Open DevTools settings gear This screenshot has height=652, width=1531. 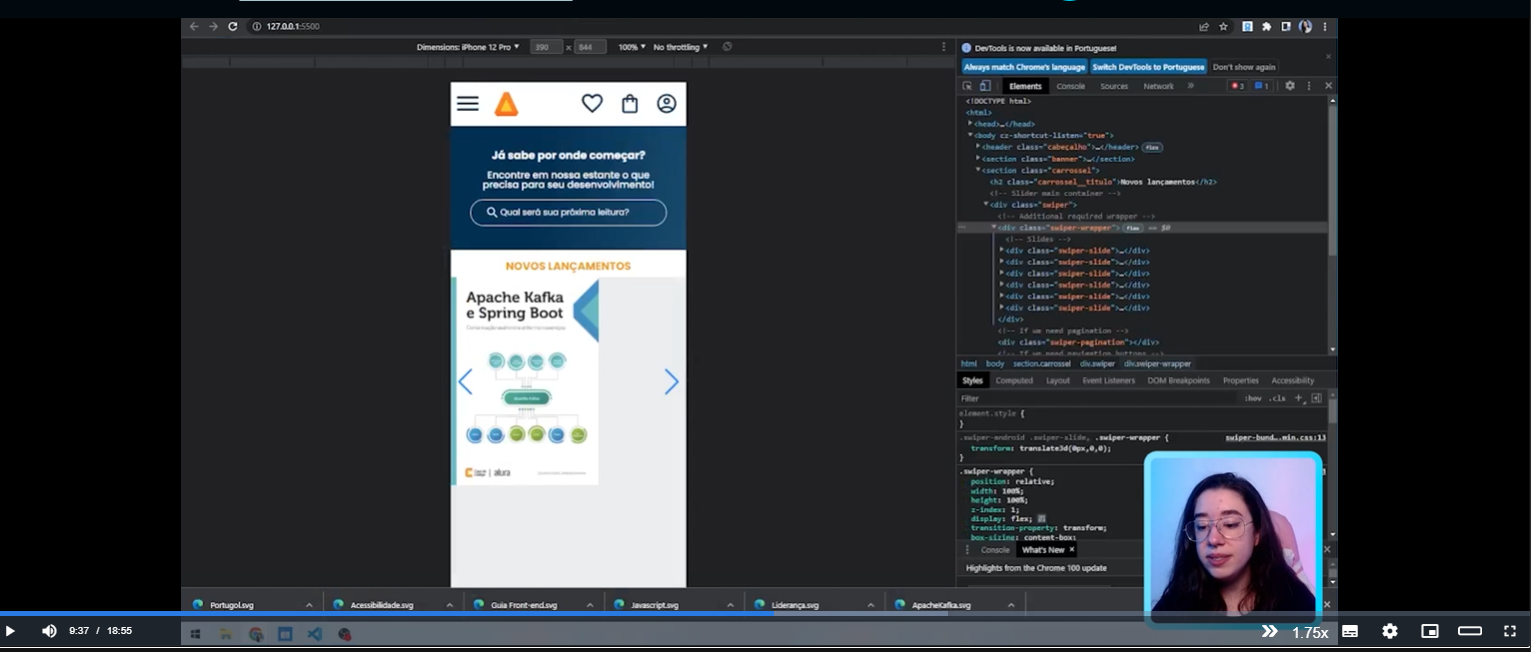pyautogui.click(x=1290, y=86)
